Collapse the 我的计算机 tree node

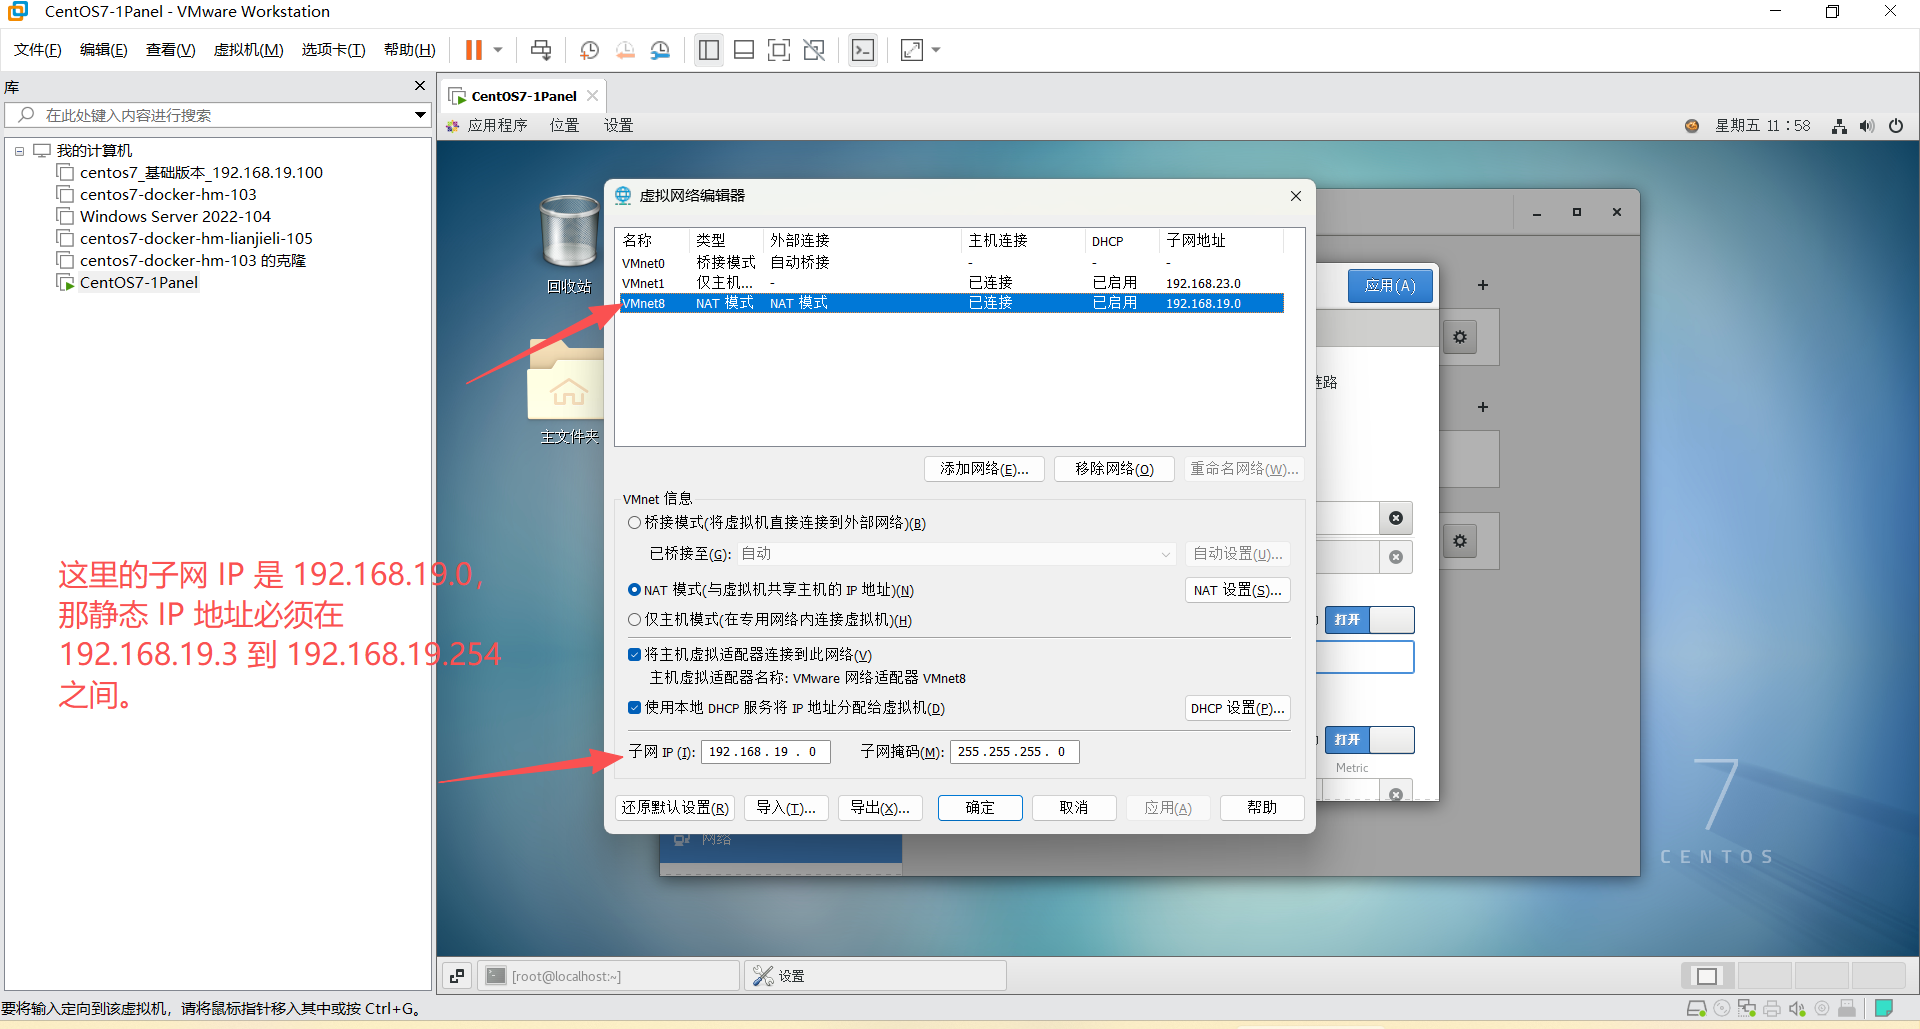tap(19, 151)
